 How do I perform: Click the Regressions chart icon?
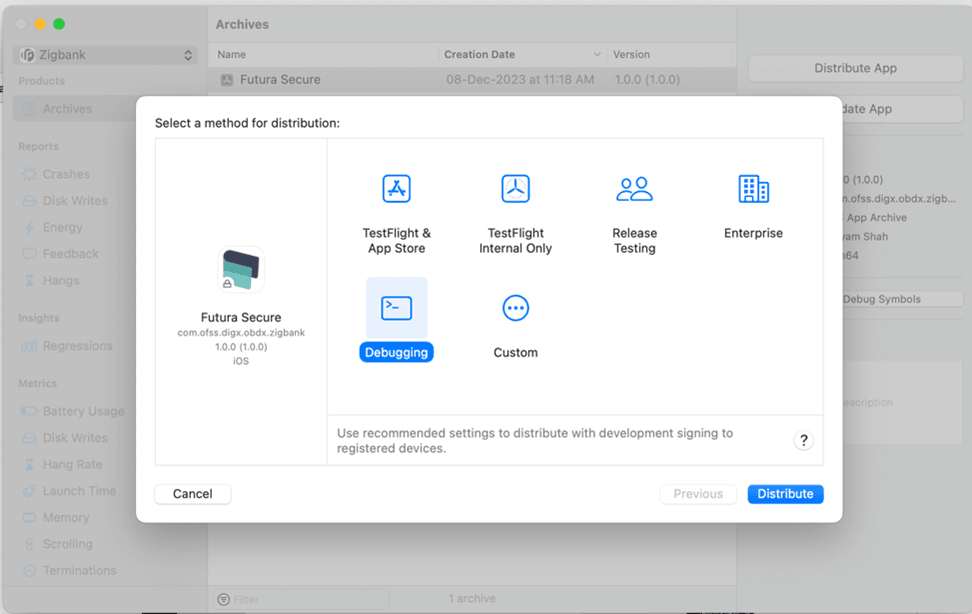29,346
